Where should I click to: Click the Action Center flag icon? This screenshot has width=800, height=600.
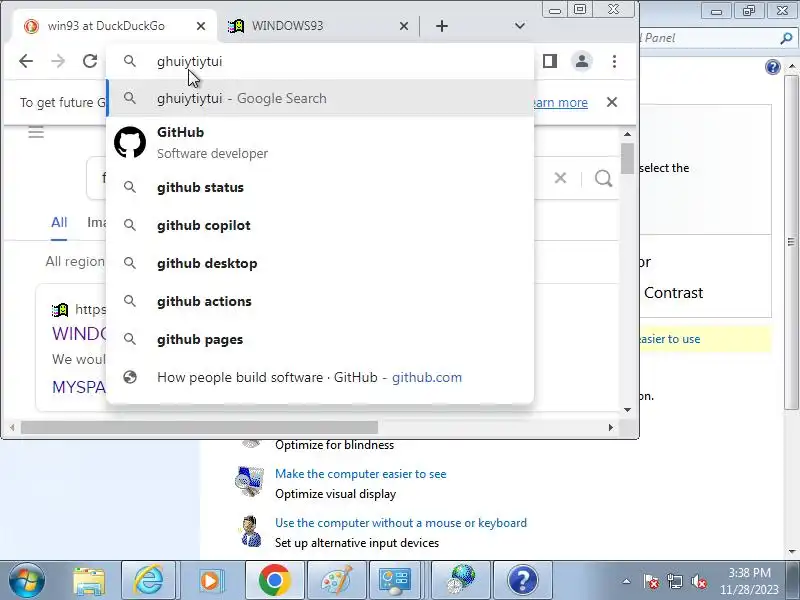pos(651,581)
